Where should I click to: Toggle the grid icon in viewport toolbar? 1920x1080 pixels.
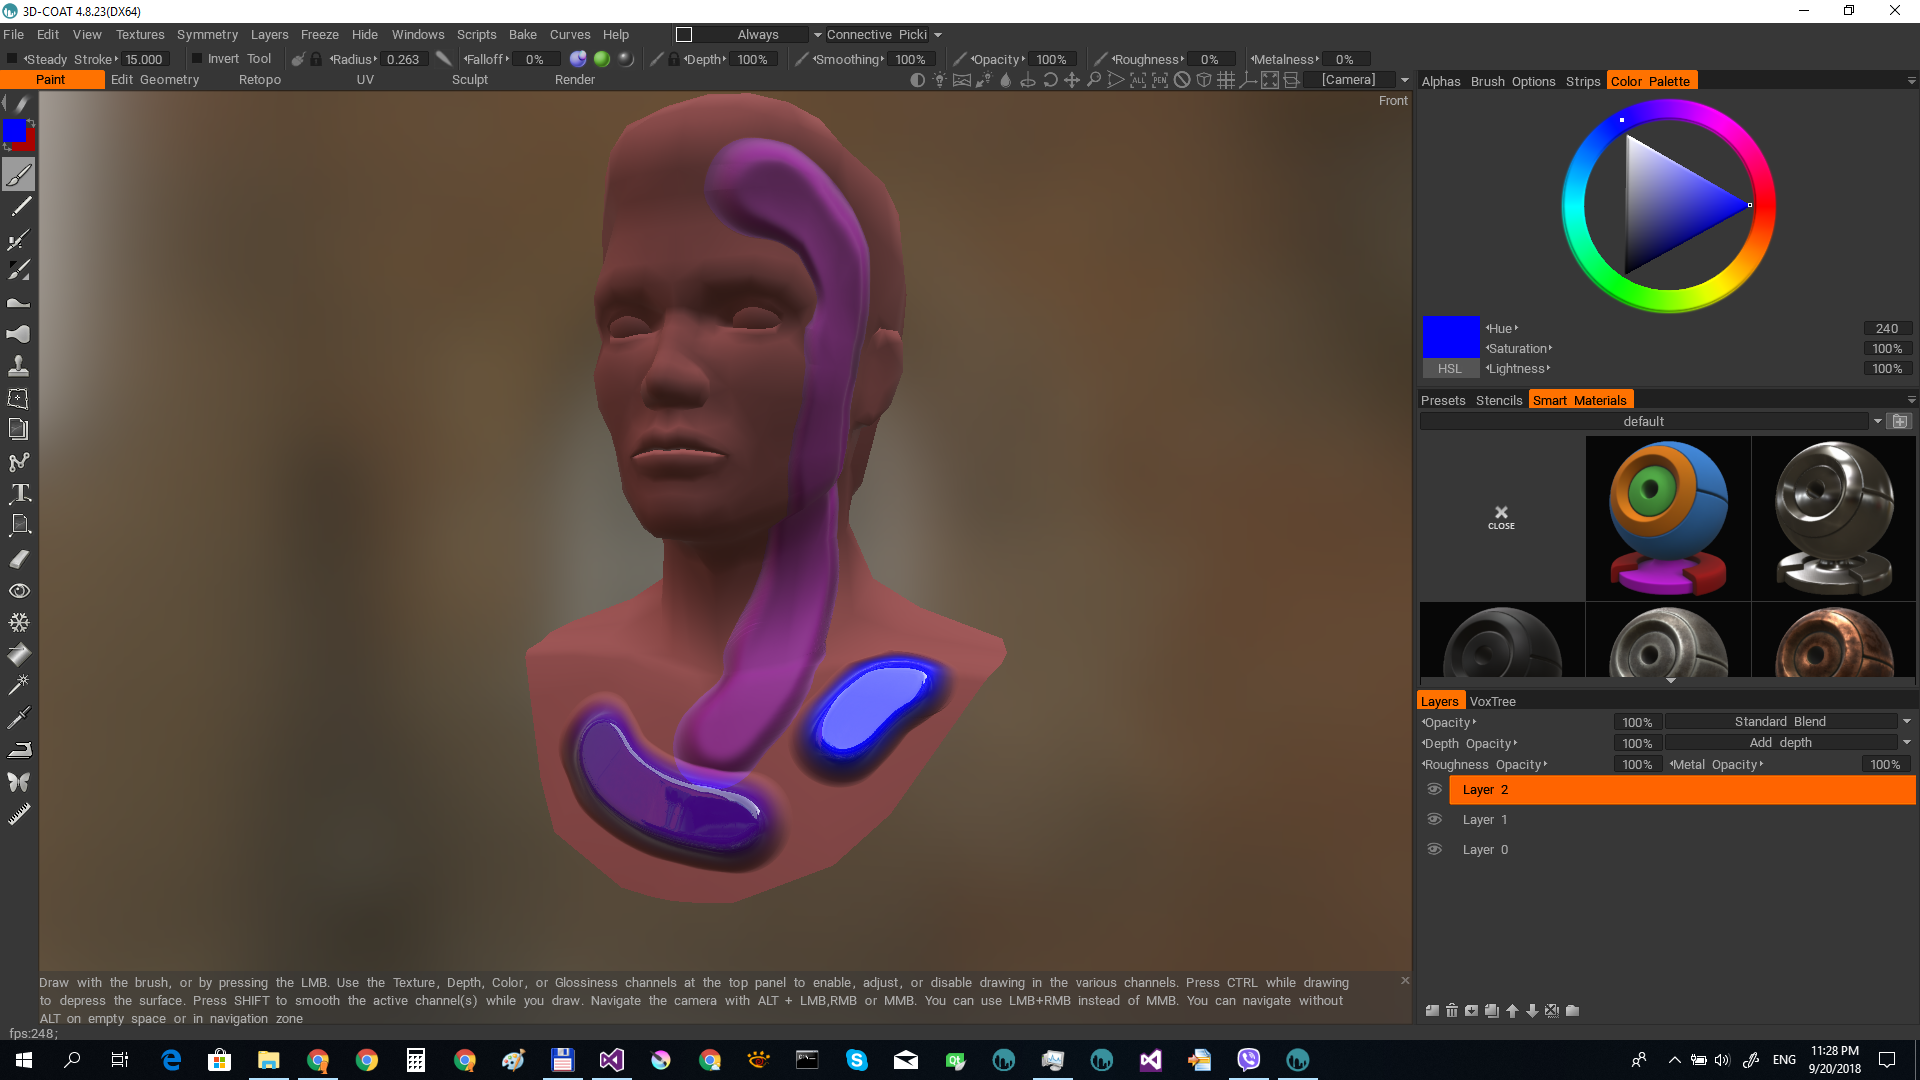(1226, 80)
